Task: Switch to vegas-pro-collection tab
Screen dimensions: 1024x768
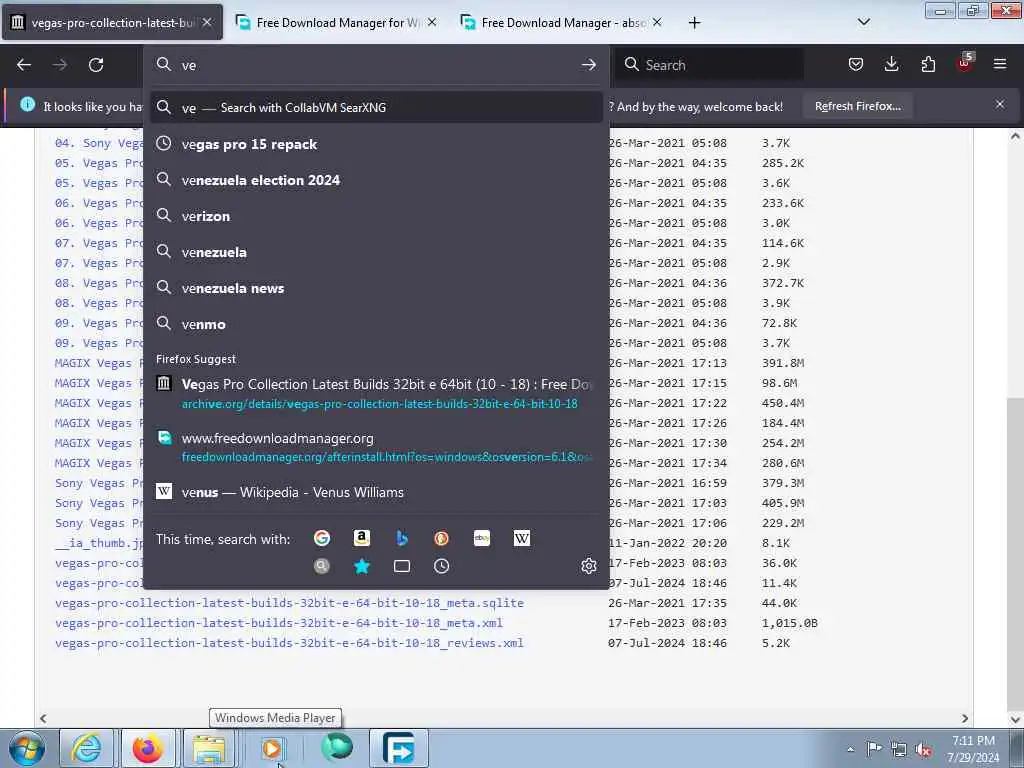Action: click(x=112, y=23)
